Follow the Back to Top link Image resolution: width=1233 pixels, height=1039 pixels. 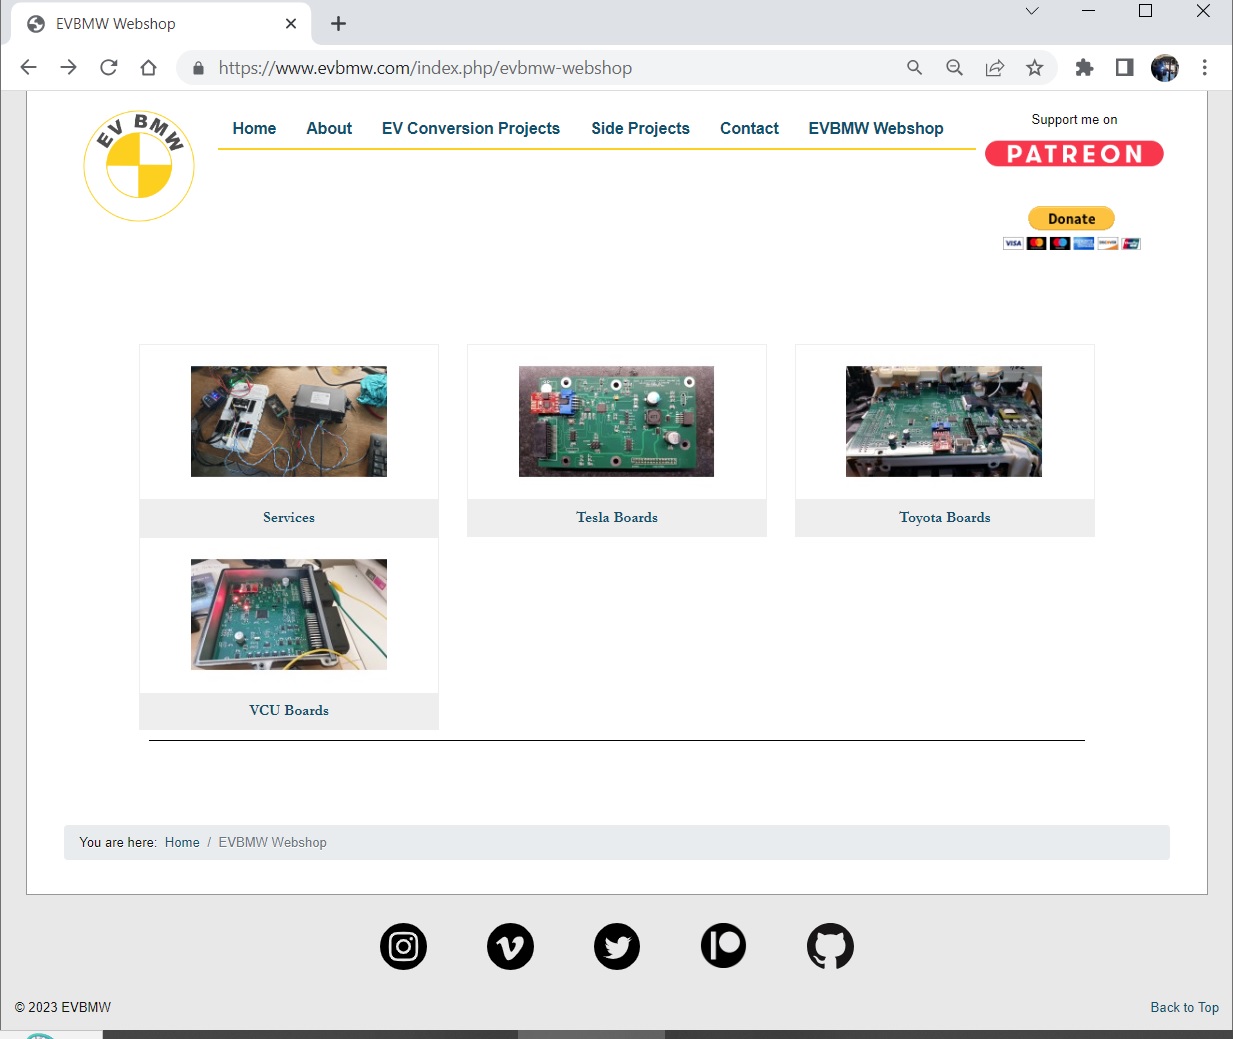1184,1007
